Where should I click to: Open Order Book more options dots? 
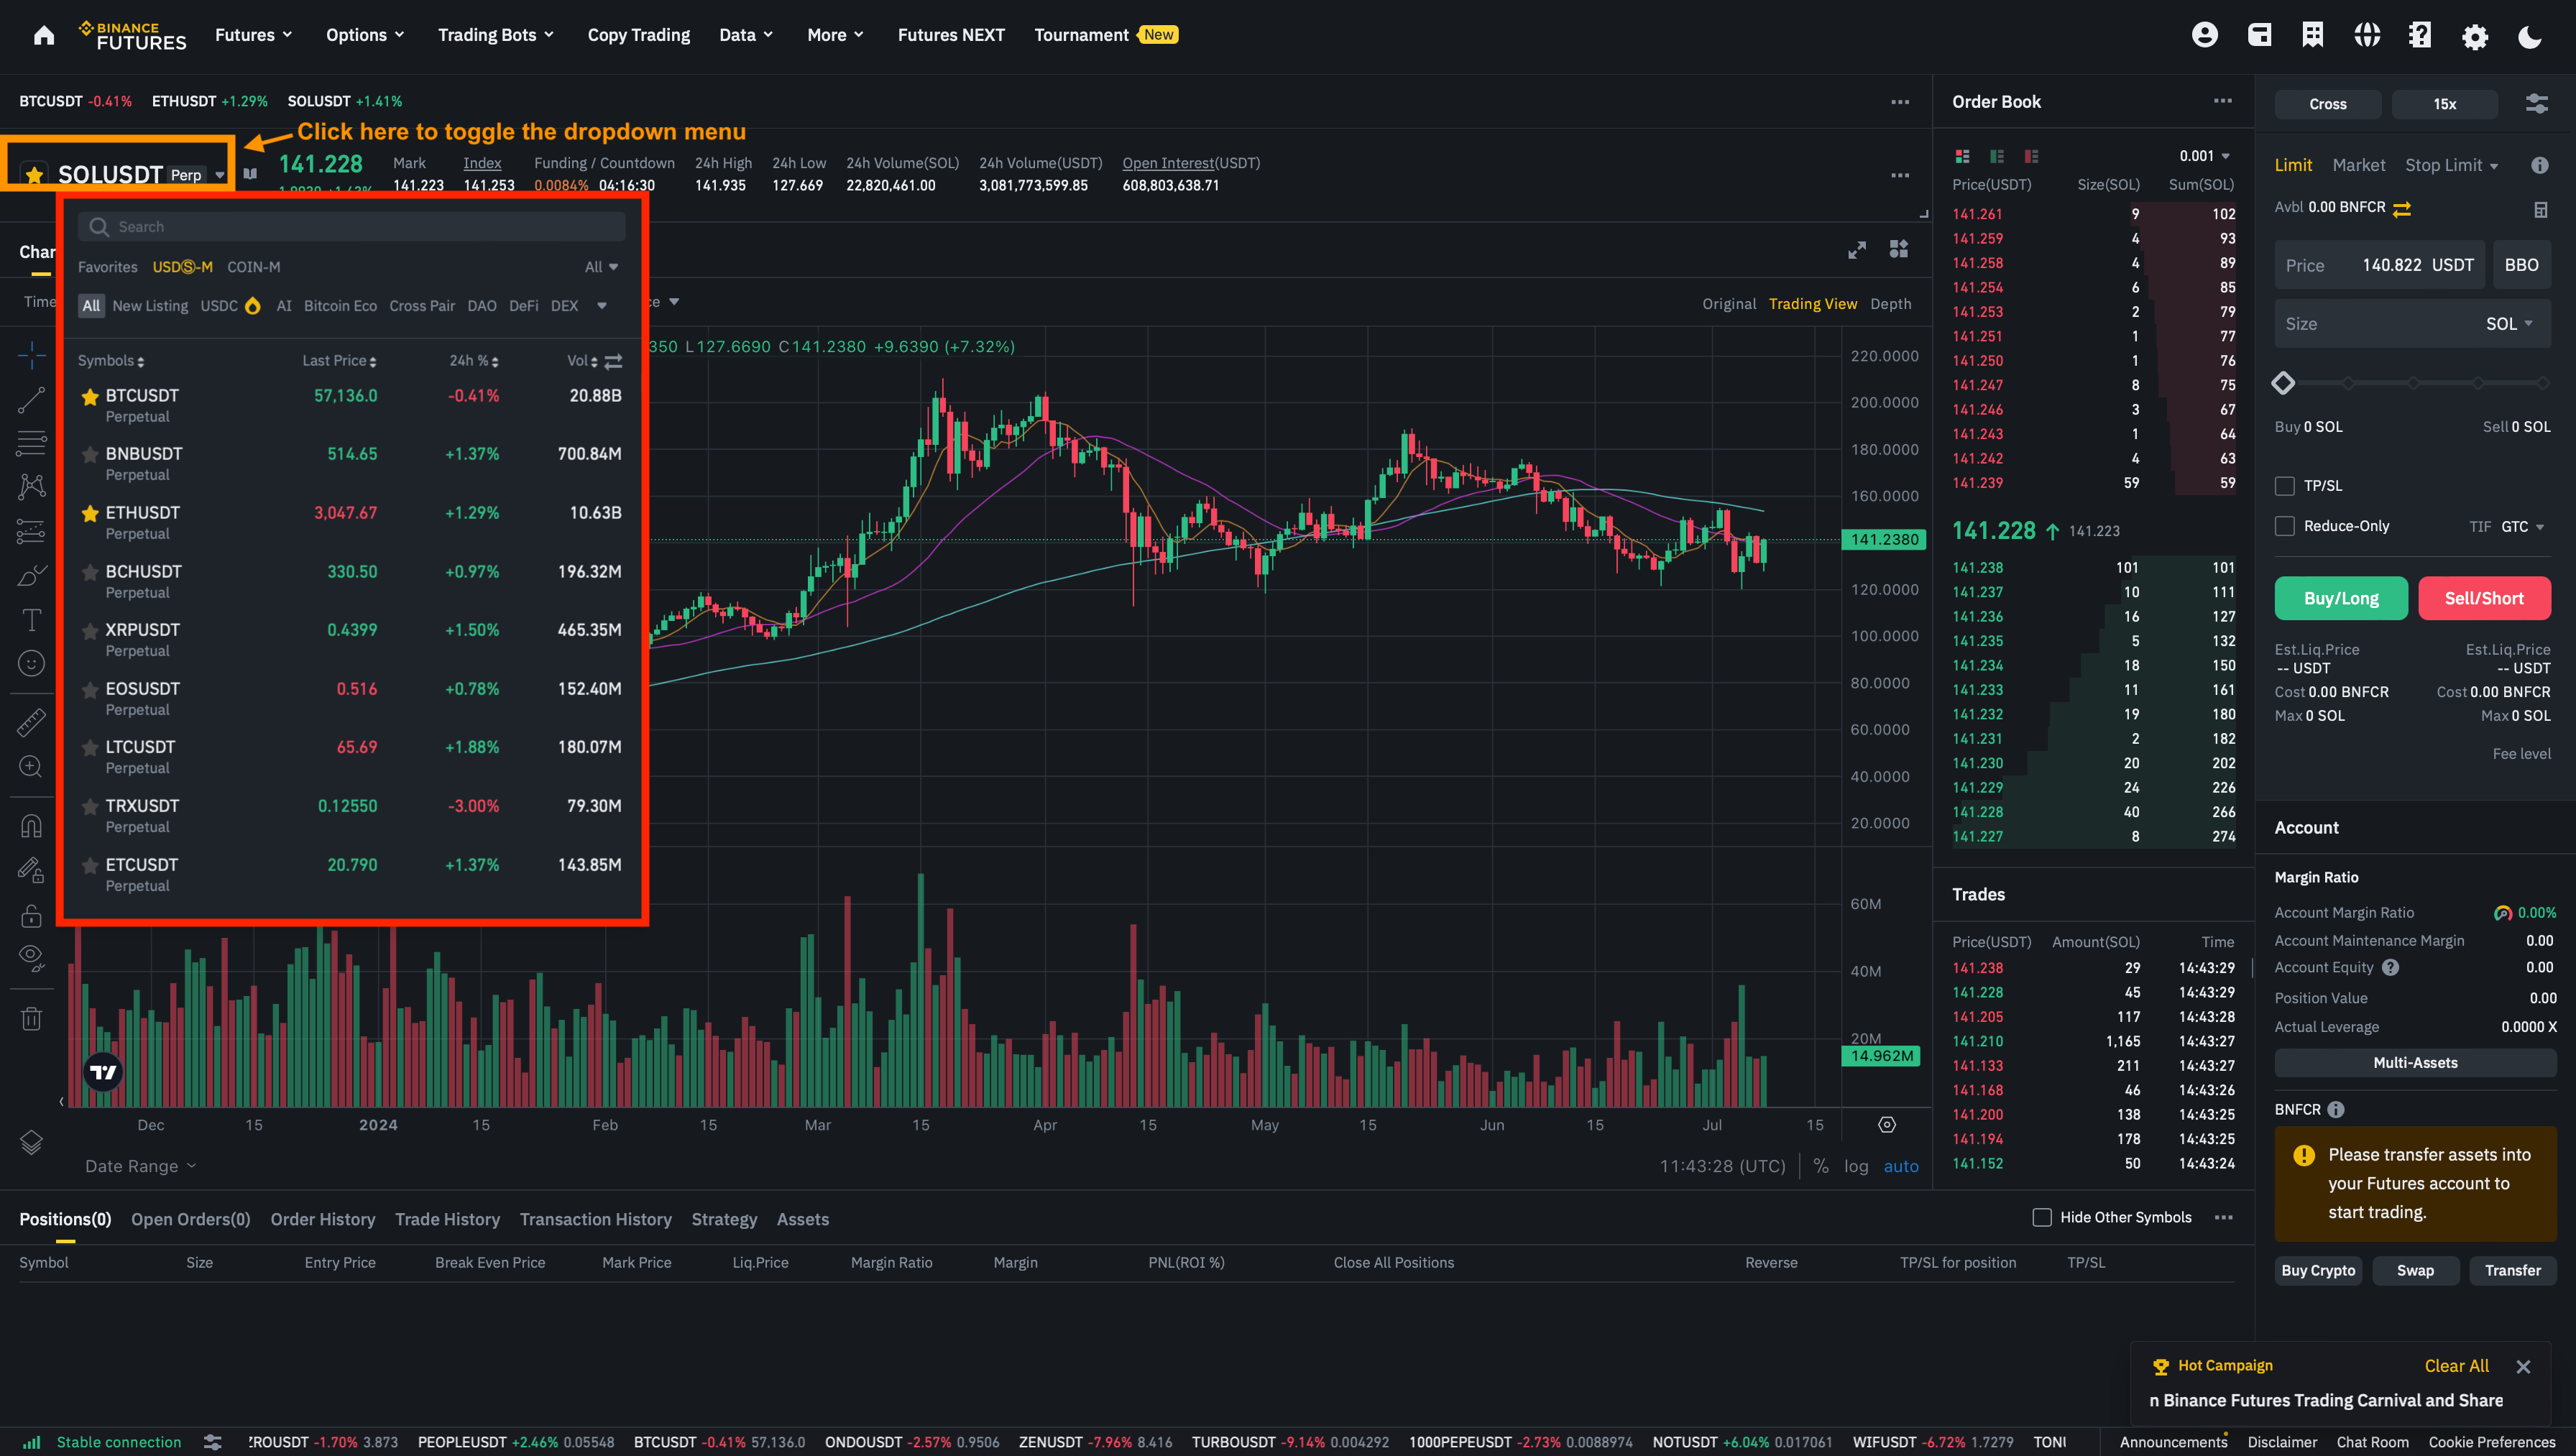coord(2223,101)
